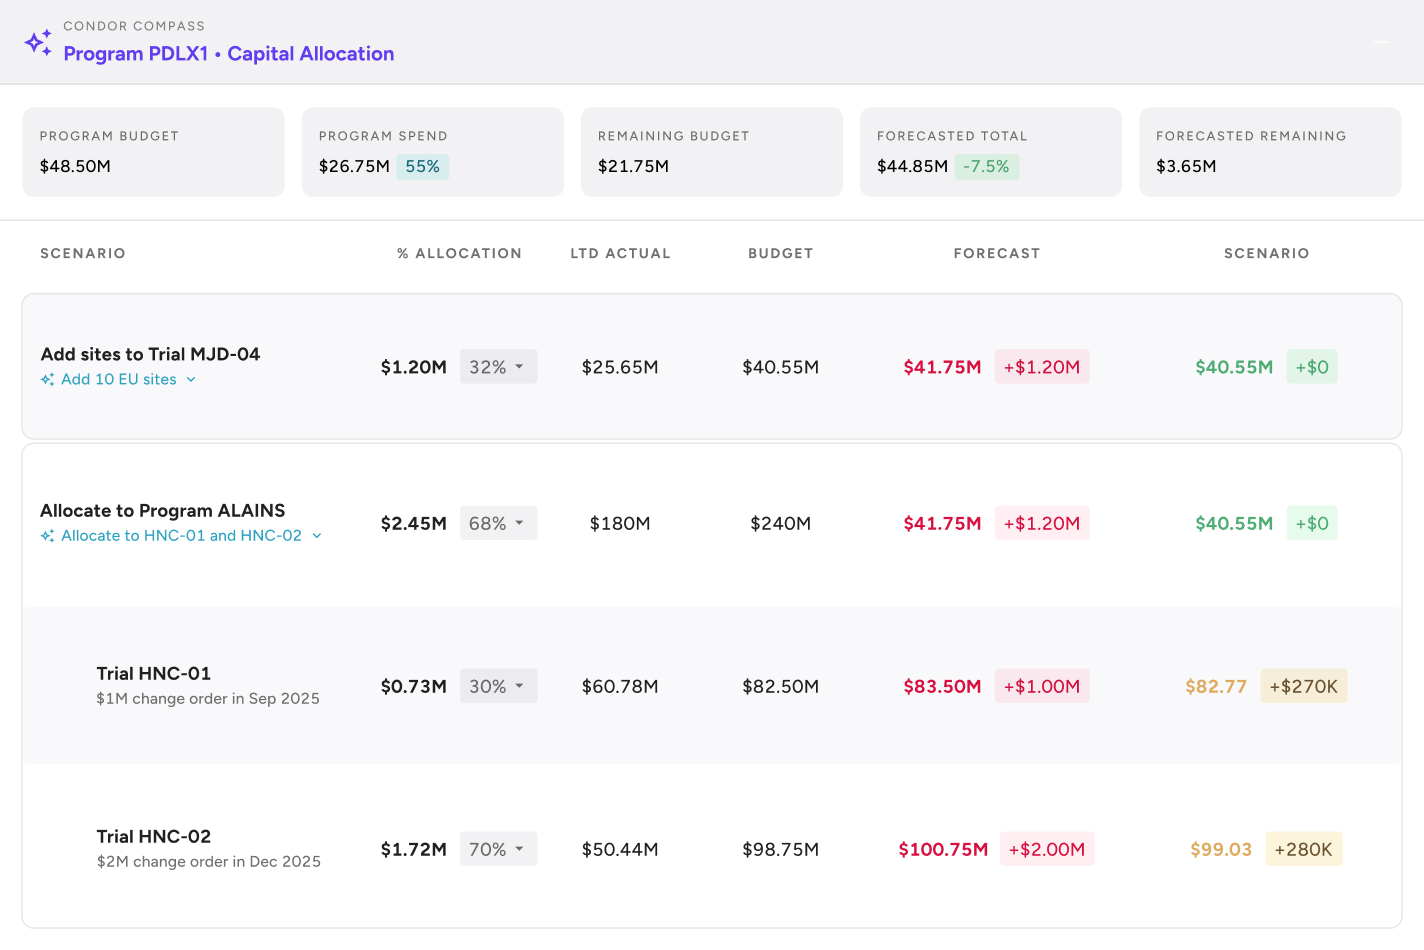Click the 55% Program Spend badge

(422, 167)
